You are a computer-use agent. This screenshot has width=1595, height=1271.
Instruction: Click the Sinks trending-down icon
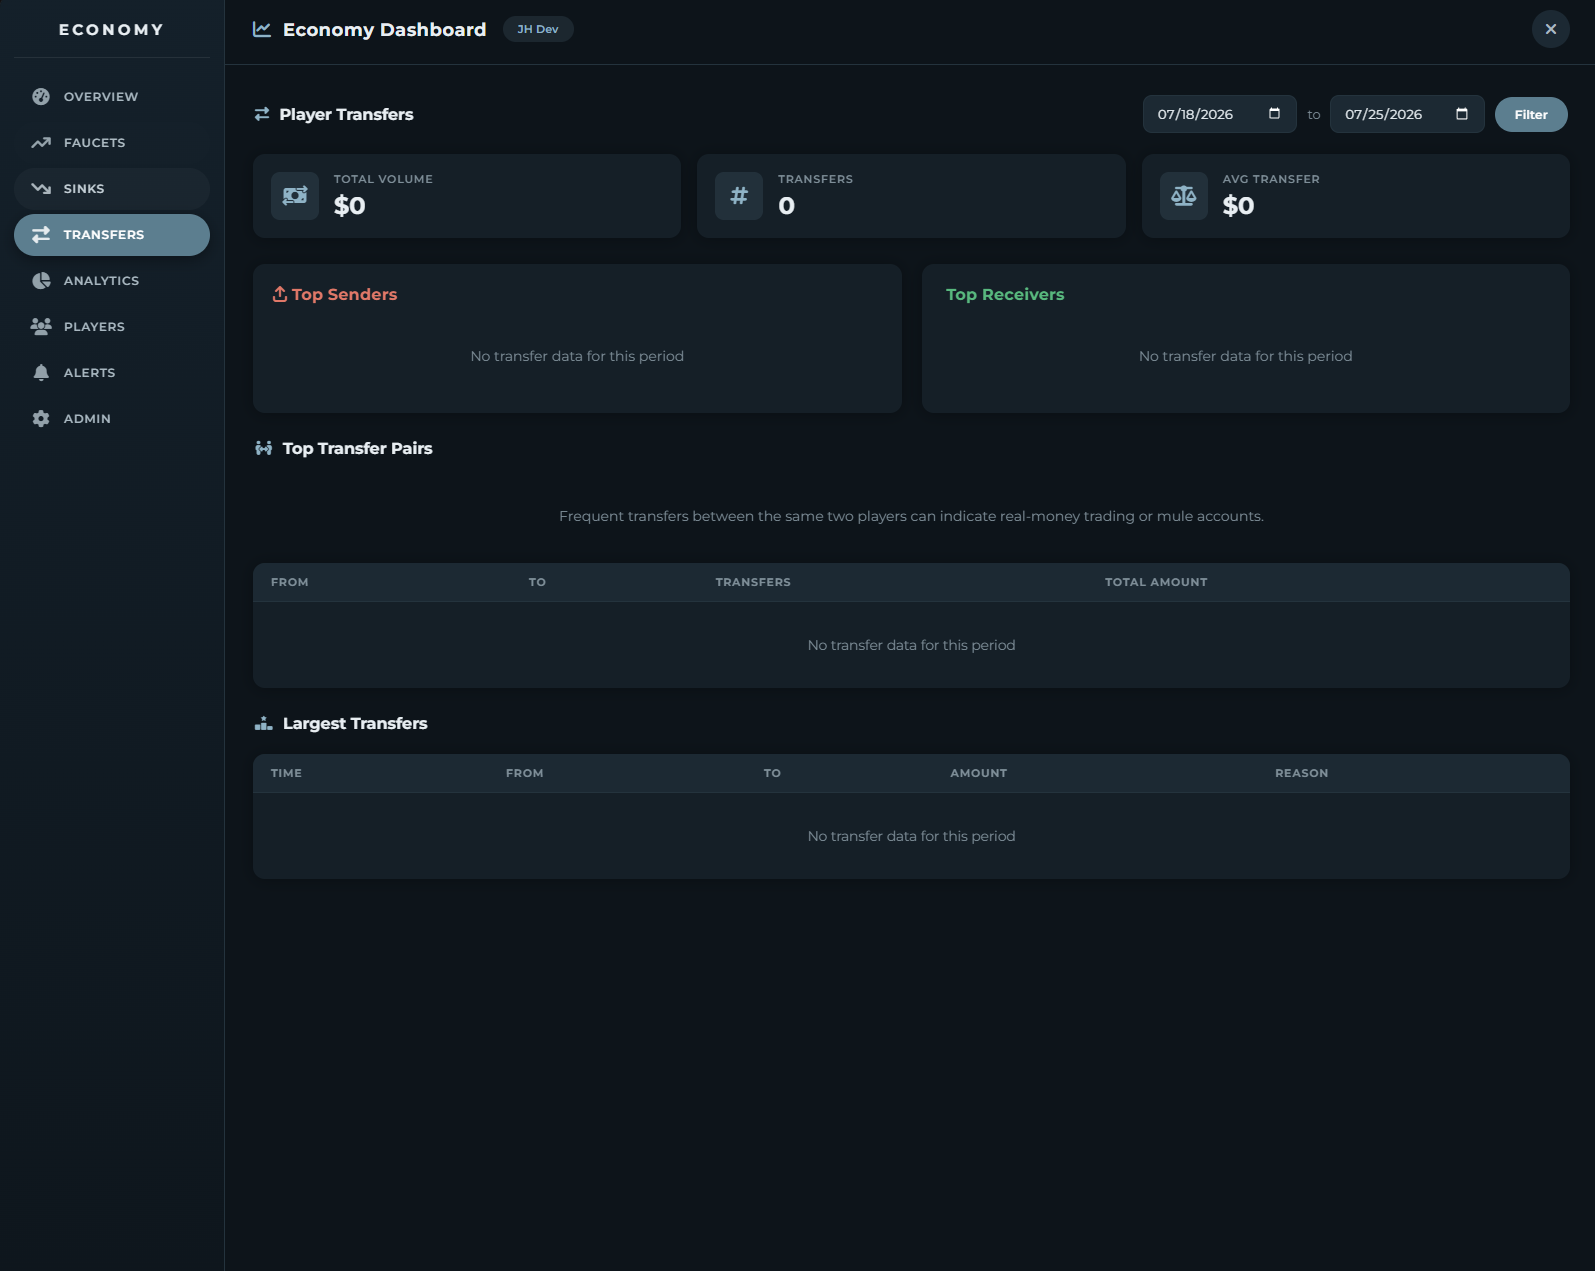(41, 189)
